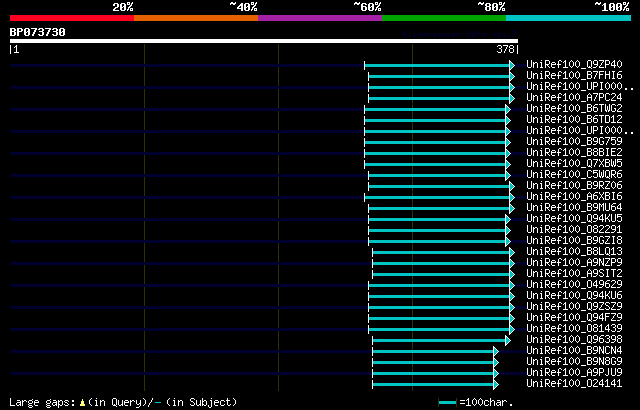Click the cyan alignment bar for B9NCN4
Viewport: 640px width, 410px height.
pyautogui.click(x=433, y=352)
